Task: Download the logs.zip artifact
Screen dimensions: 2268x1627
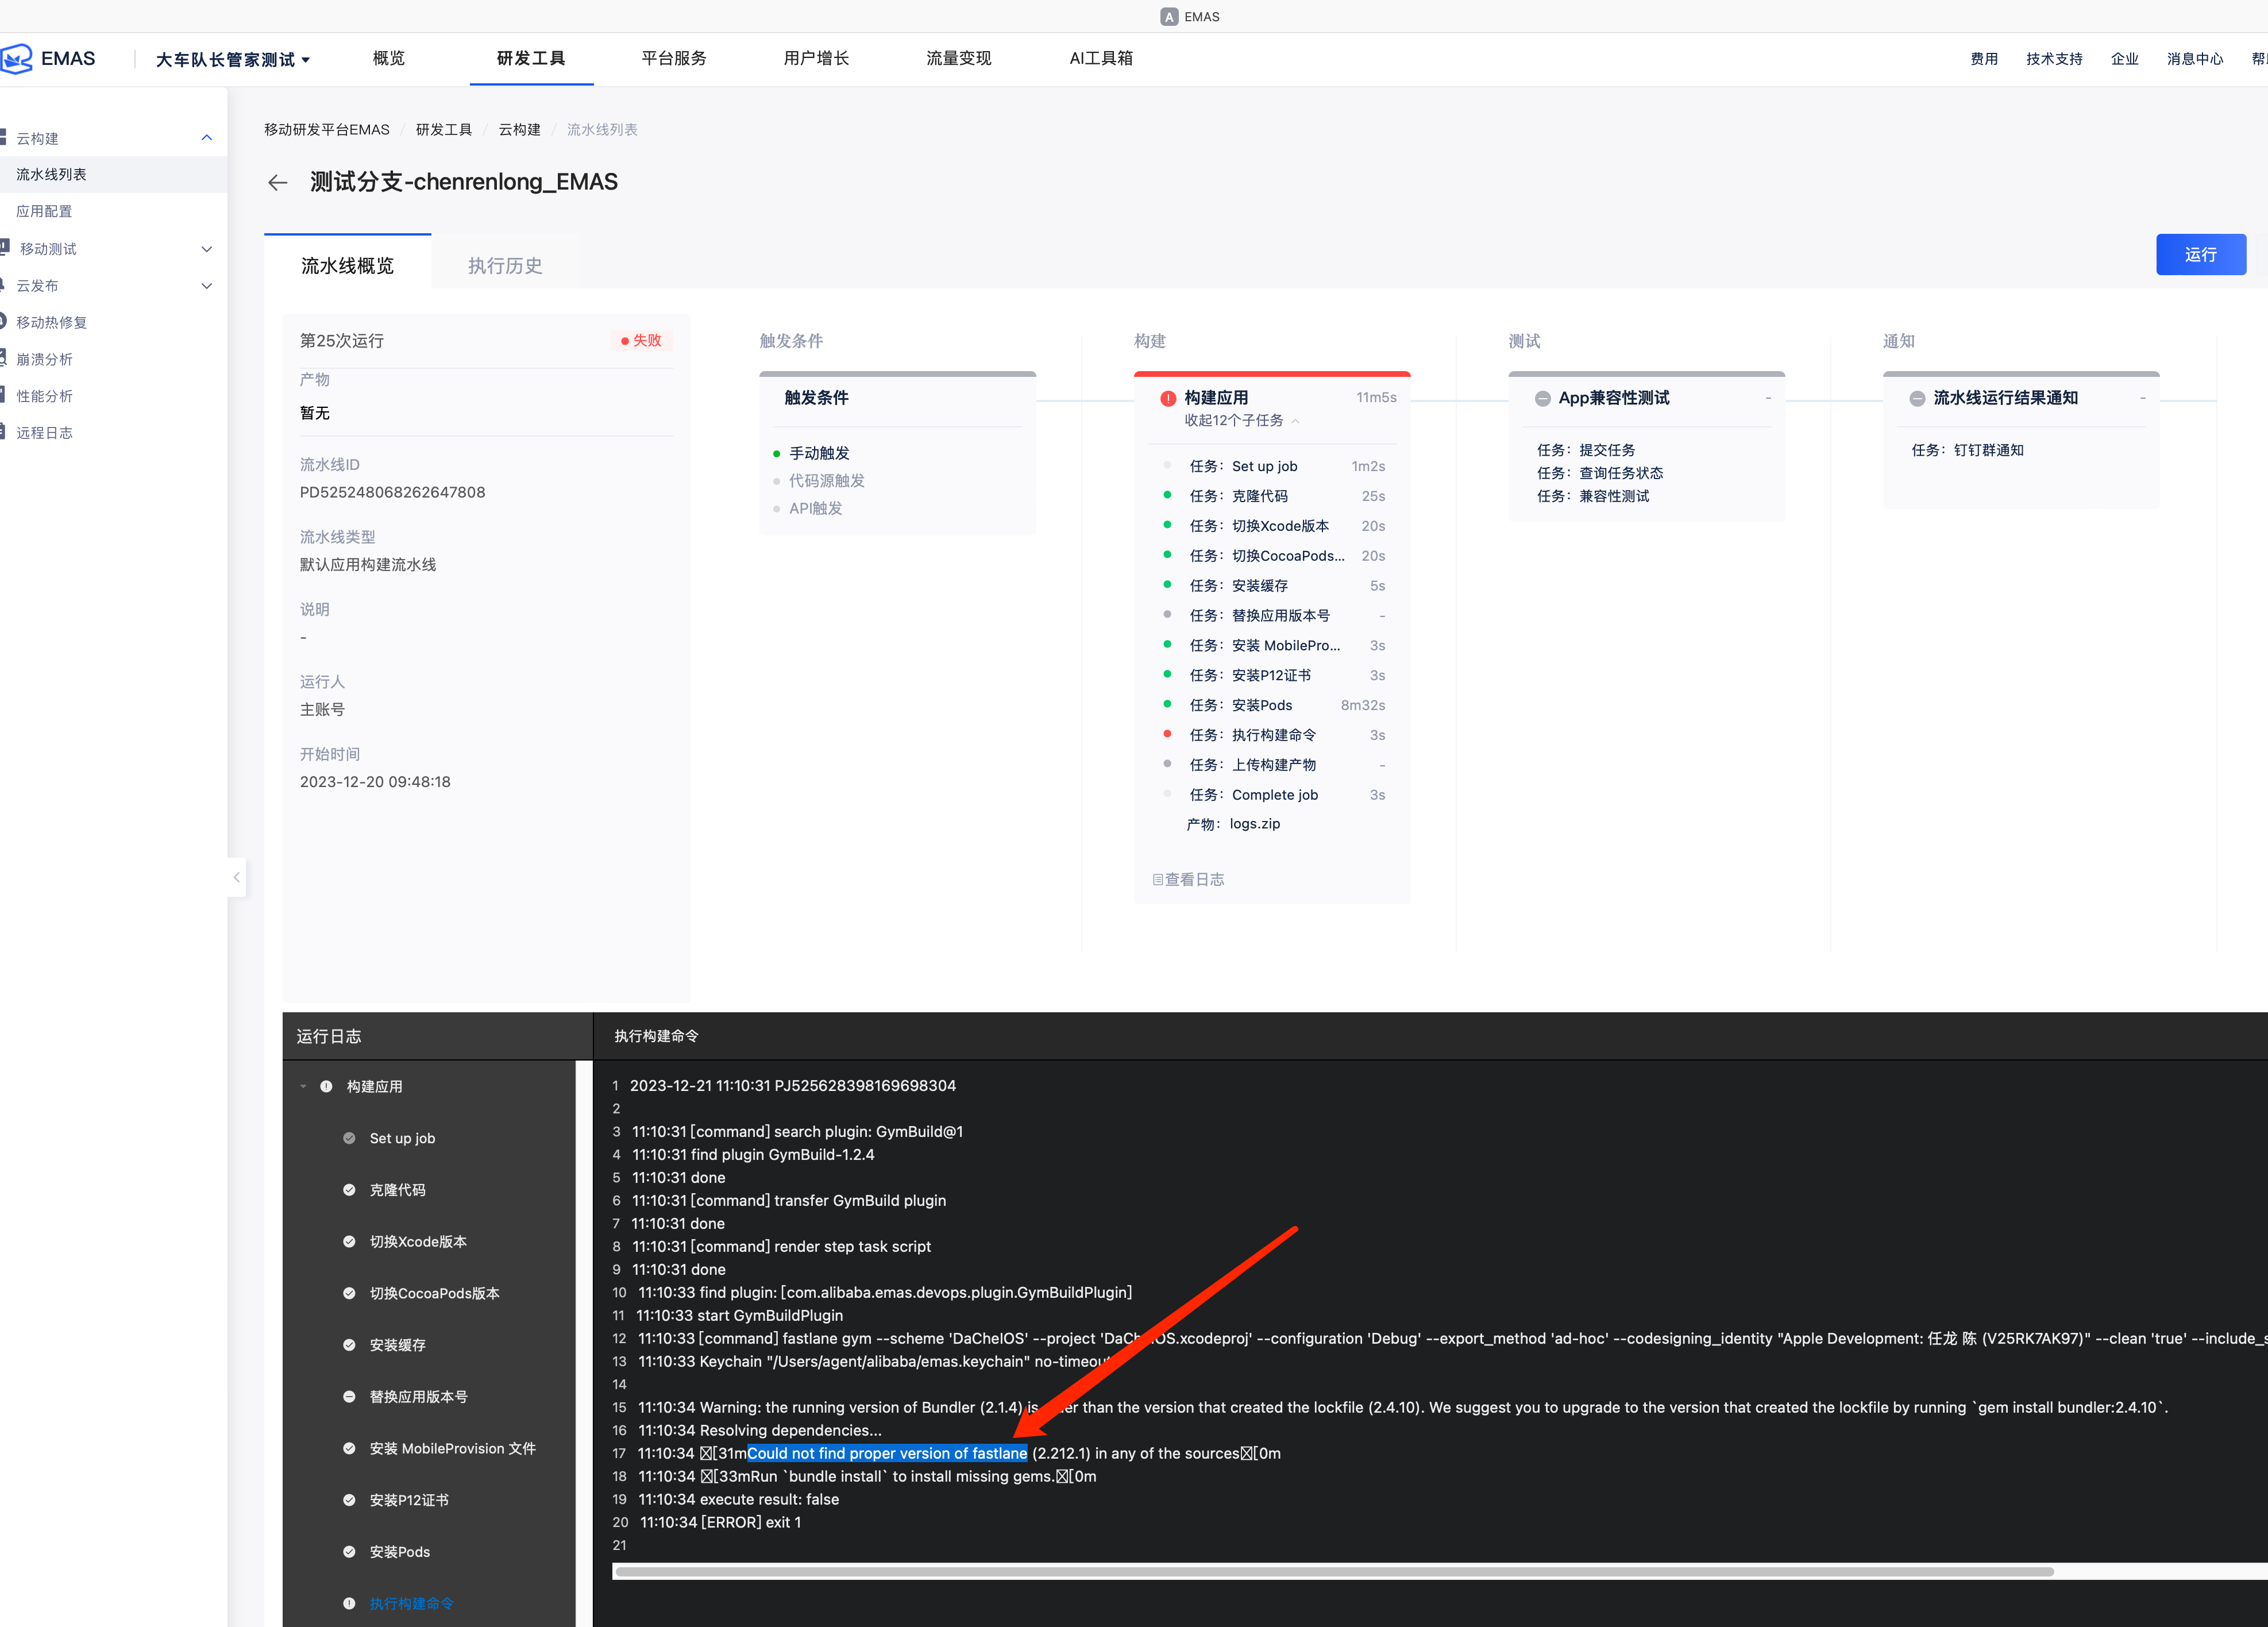Action: [x=1254, y=823]
